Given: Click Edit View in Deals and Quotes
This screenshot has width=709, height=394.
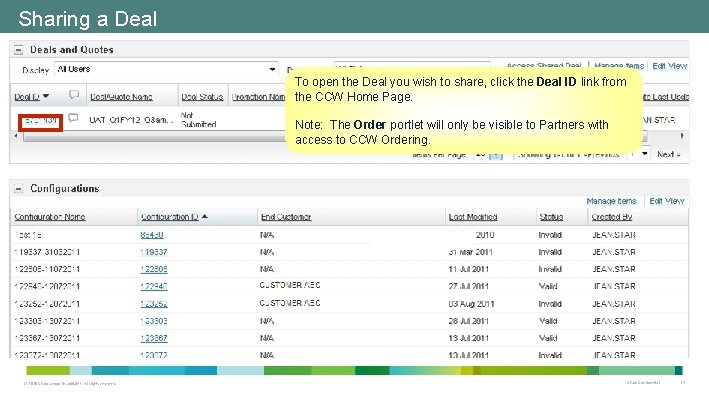Looking at the screenshot, I should pyautogui.click(x=669, y=66).
